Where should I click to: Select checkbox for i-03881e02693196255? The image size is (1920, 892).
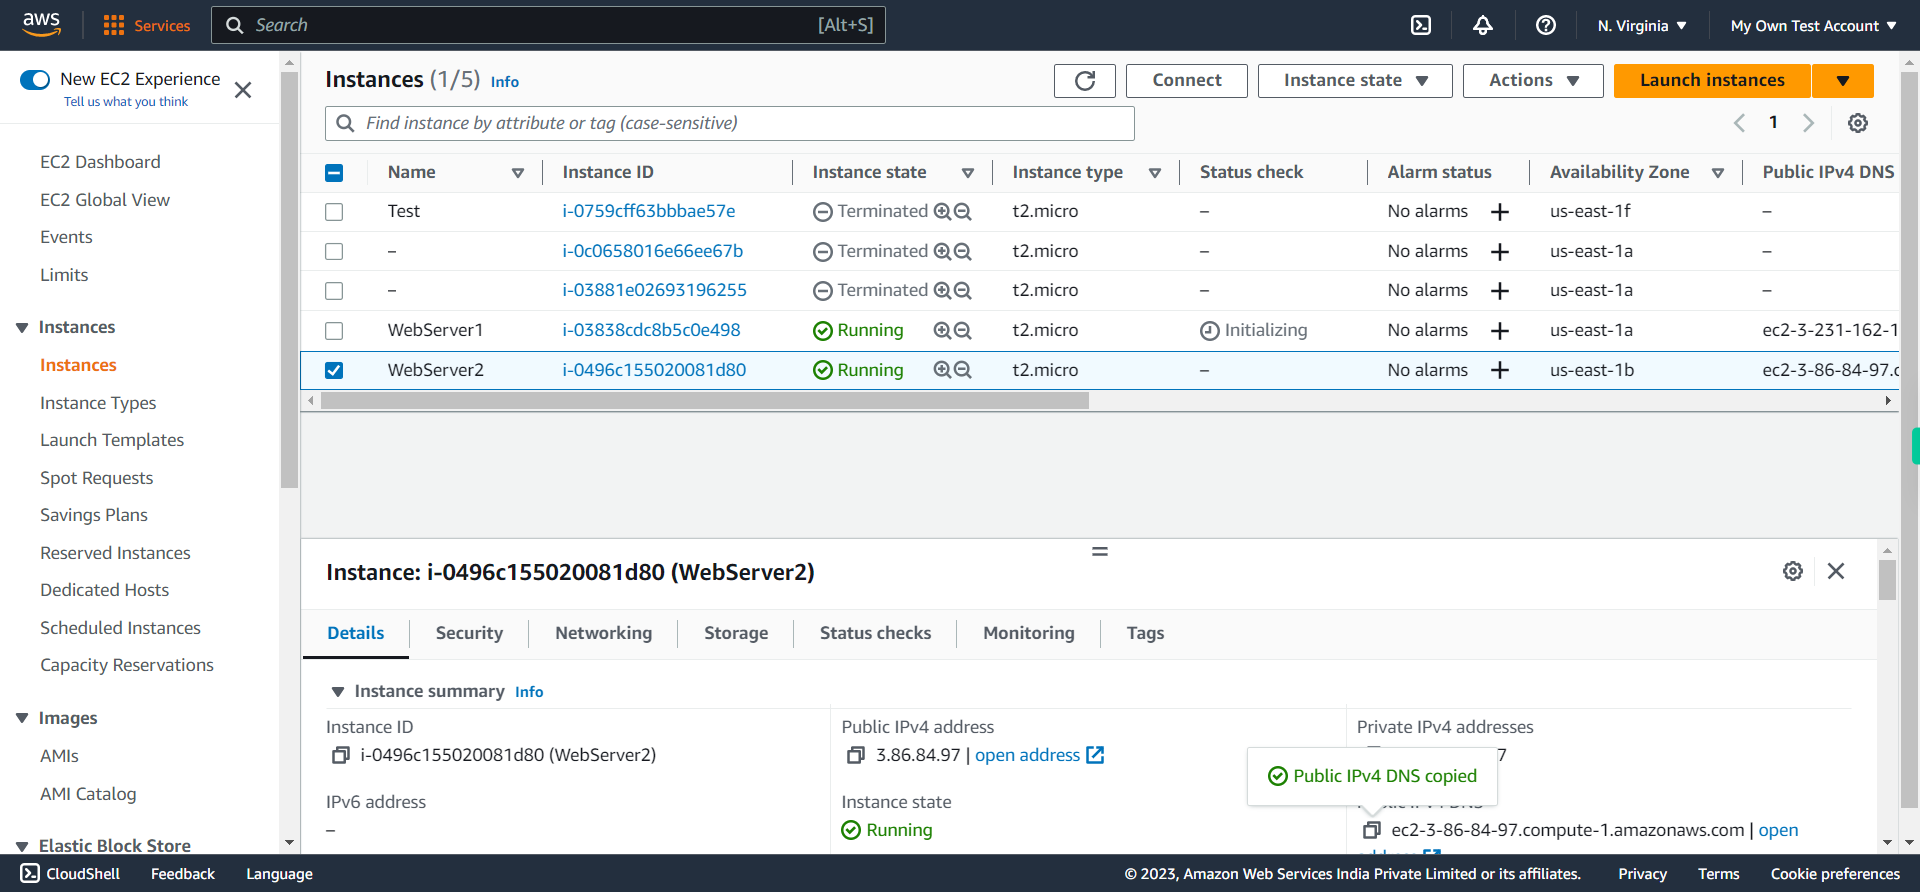[x=334, y=291]
